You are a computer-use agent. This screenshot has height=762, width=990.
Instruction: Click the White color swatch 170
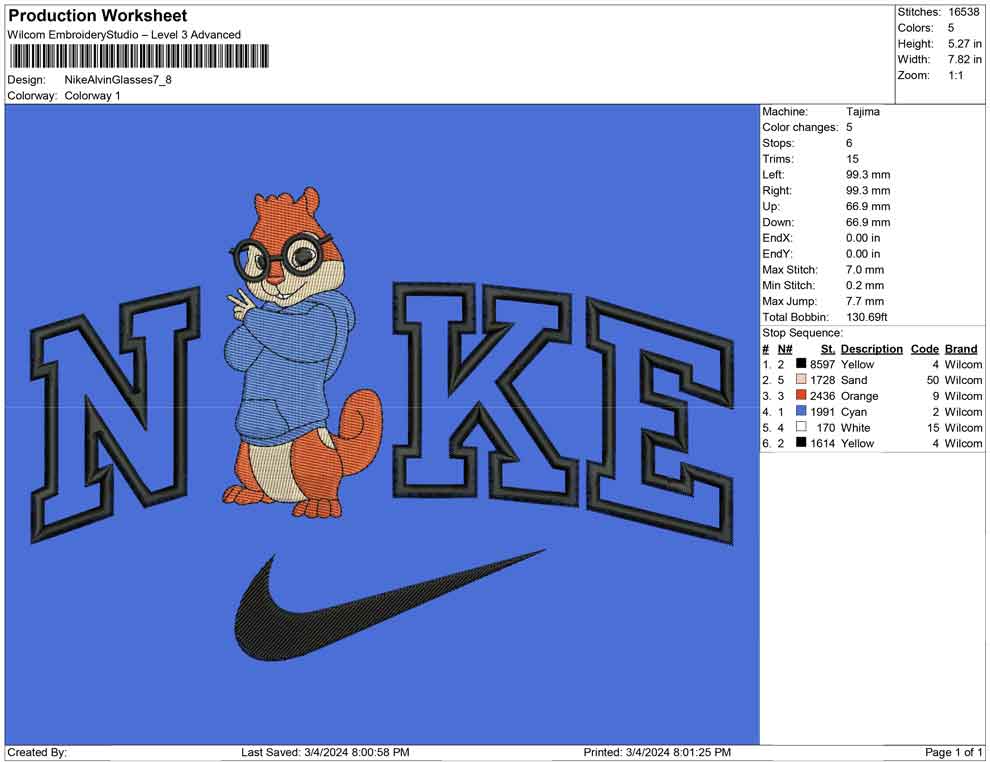(x=801, y=427)
